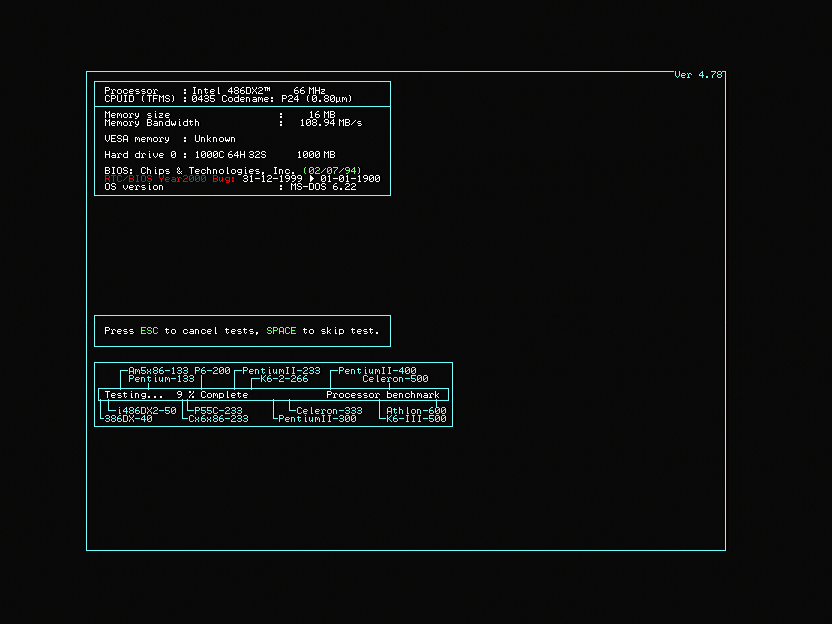Select the "MS-DOS 6.22" value
Image resolution: width=832 pixels, height=624 pixels.
click(323, 186)
